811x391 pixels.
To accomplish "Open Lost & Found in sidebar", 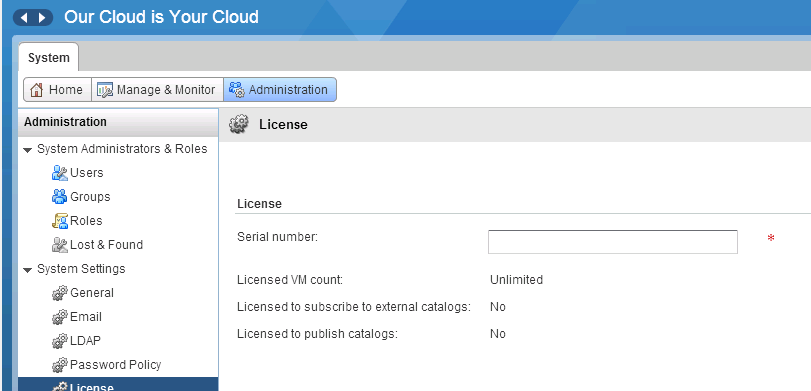I will point(106,244).
